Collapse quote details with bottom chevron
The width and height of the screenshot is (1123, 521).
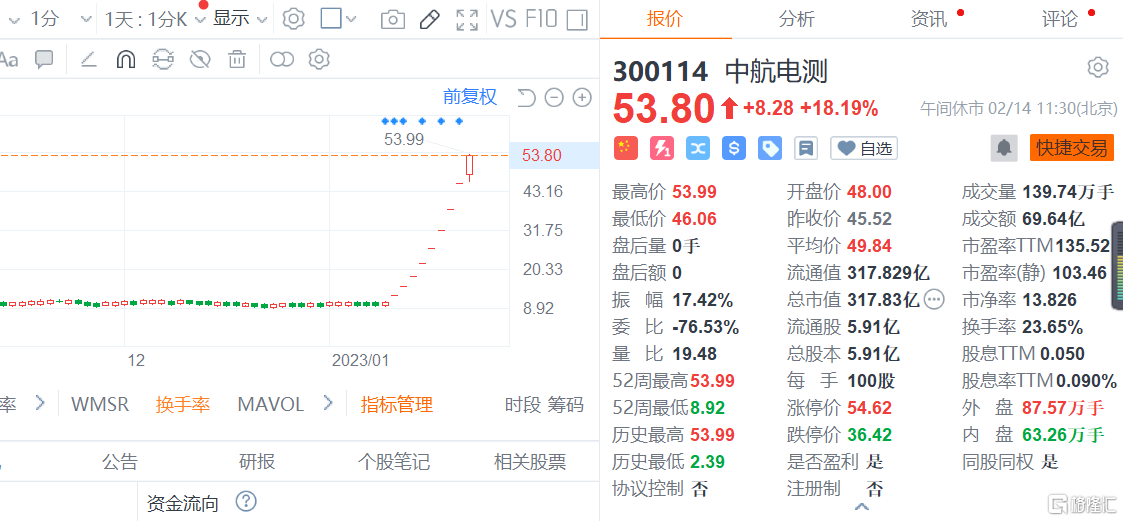[x=862, y=508]
